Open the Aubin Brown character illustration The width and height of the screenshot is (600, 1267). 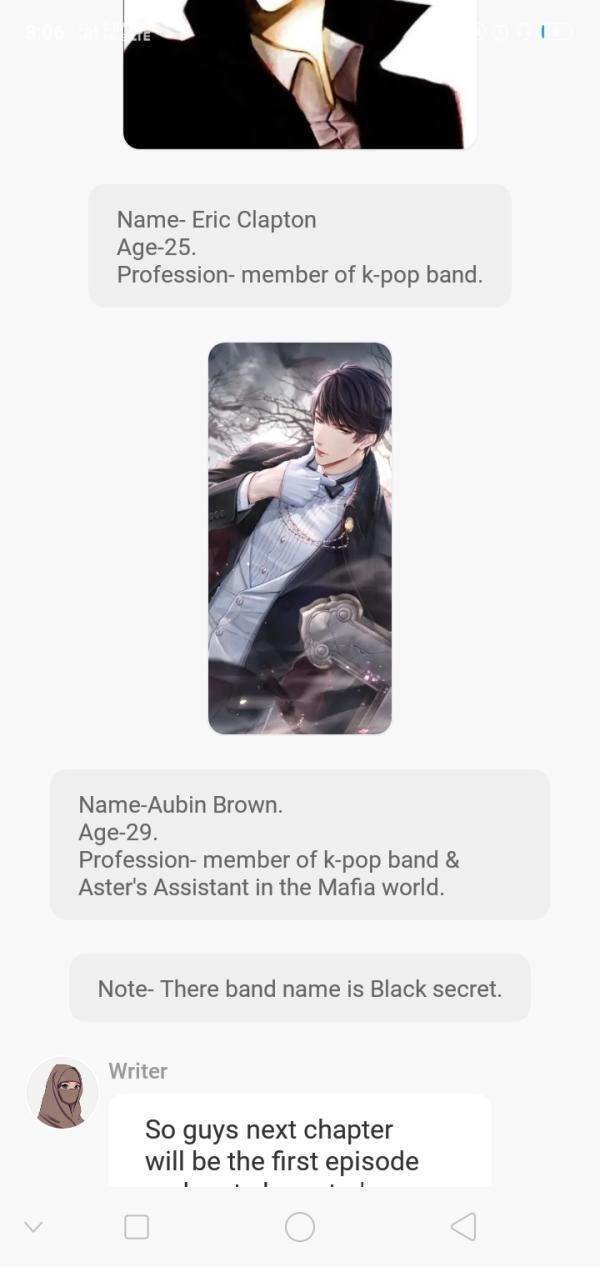click(x=300, y=538)
